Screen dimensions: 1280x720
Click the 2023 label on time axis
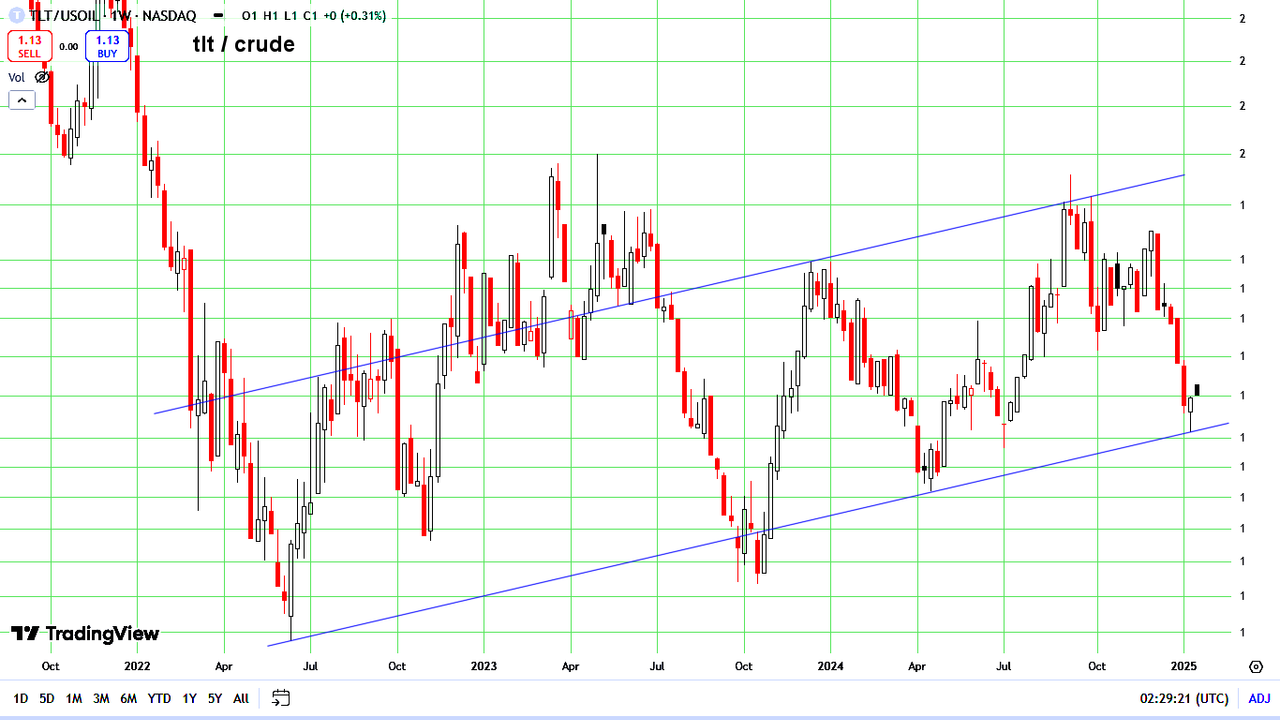(483, 665)
